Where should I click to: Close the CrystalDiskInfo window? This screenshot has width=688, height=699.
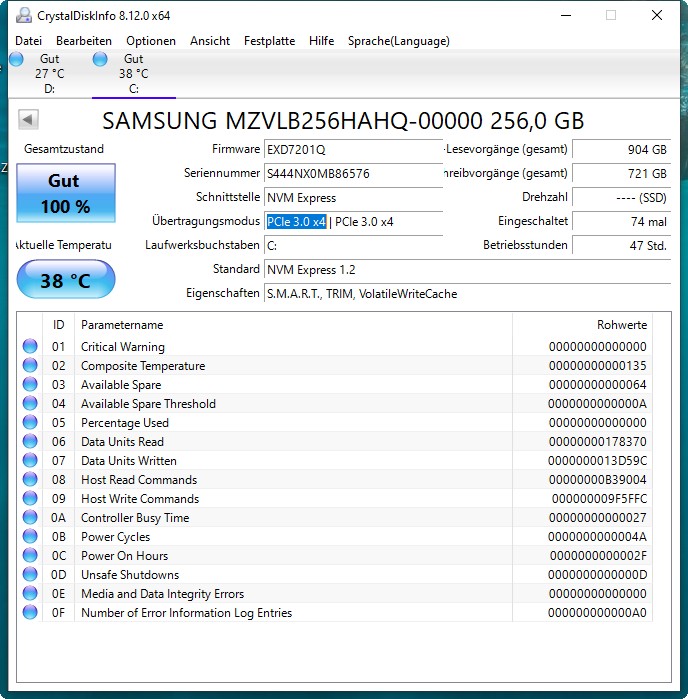[656, 16]
